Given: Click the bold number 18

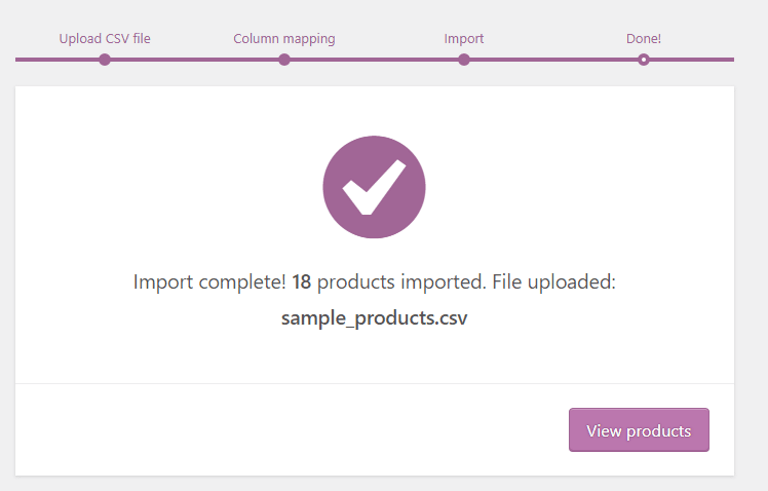Looking at the screenshot, I should pos(301,282).
